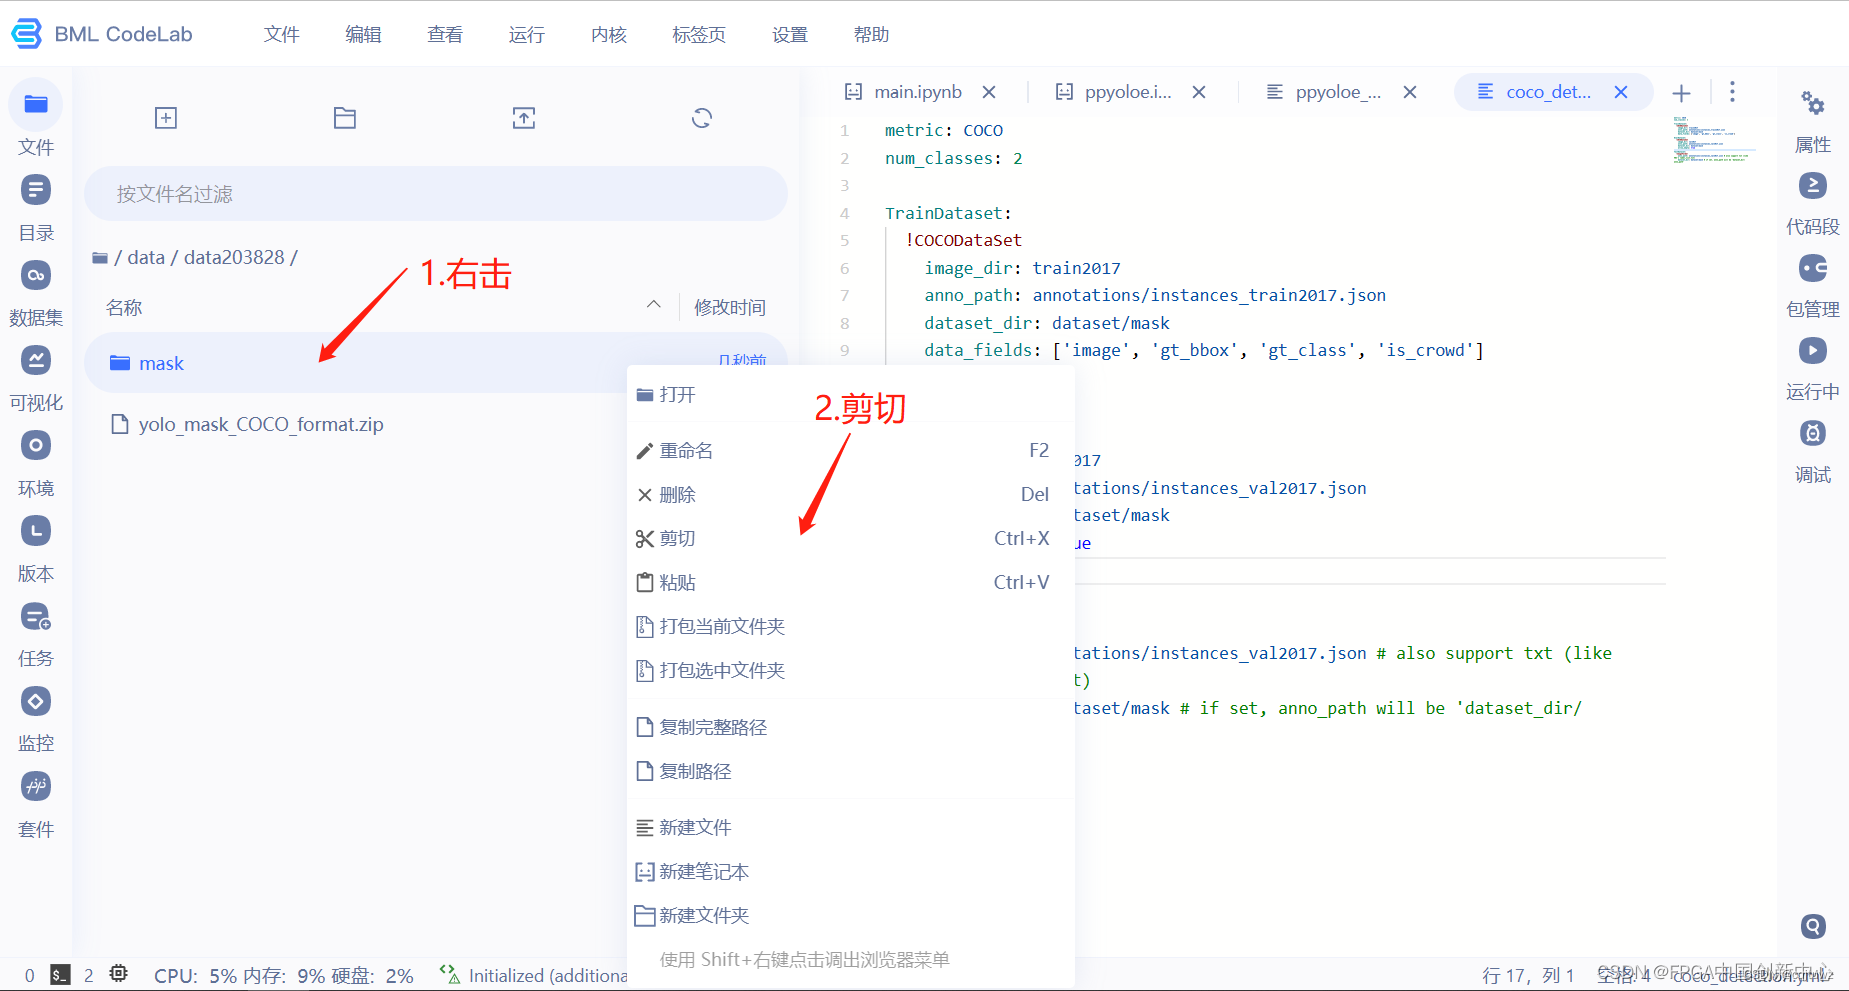This screenshot has width=1849, height=991.
Task: Open the 设置 menu in the menu bar
Action: click(790, 35)
